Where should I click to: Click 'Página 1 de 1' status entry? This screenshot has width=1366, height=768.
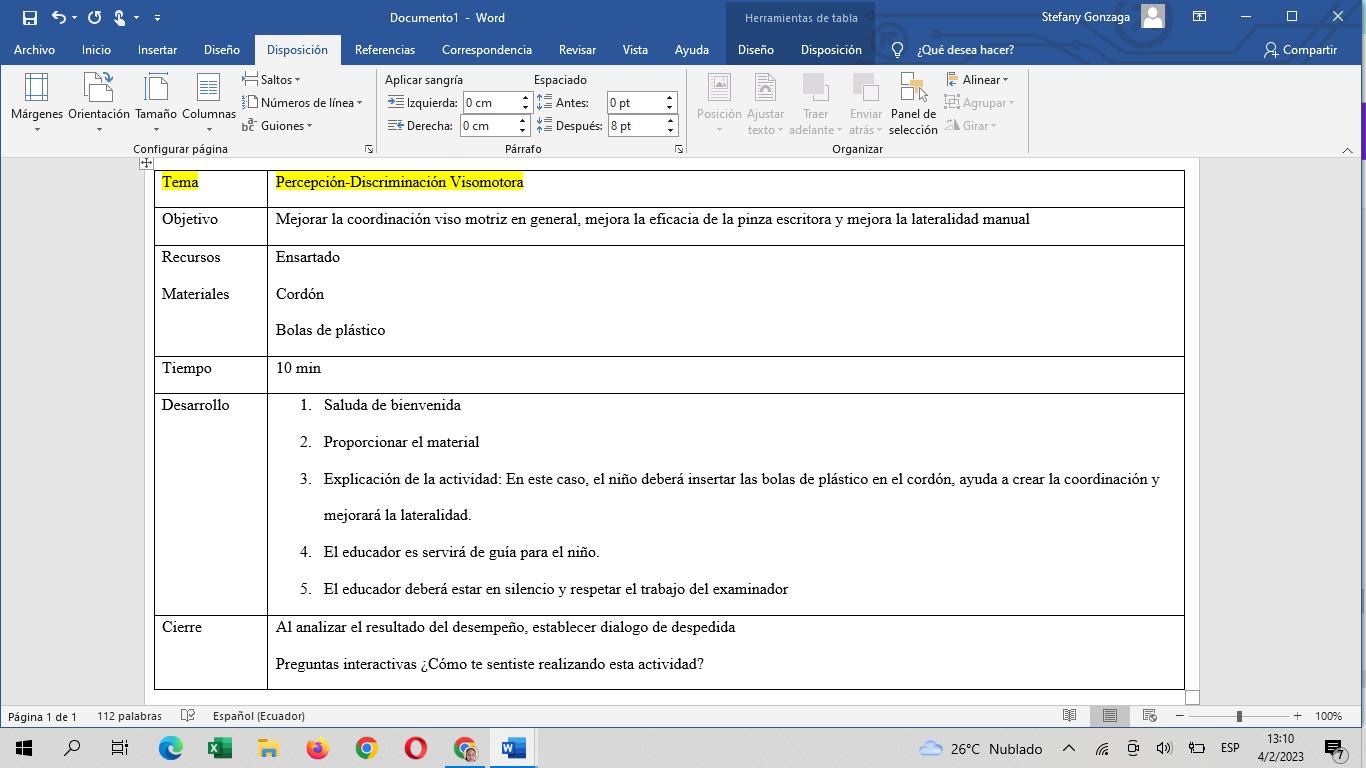click(43, 716)
